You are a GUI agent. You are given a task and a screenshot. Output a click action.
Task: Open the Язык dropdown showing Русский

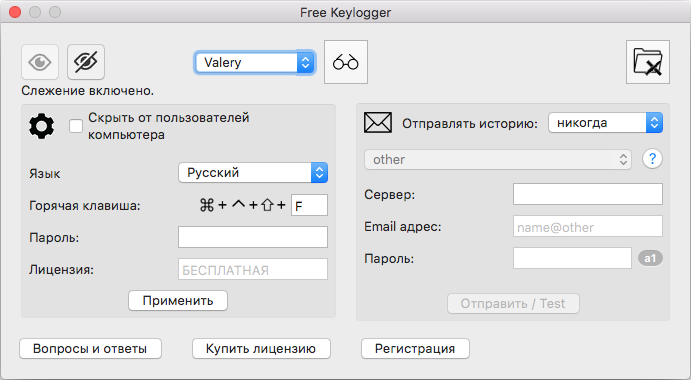click(253, 173)
